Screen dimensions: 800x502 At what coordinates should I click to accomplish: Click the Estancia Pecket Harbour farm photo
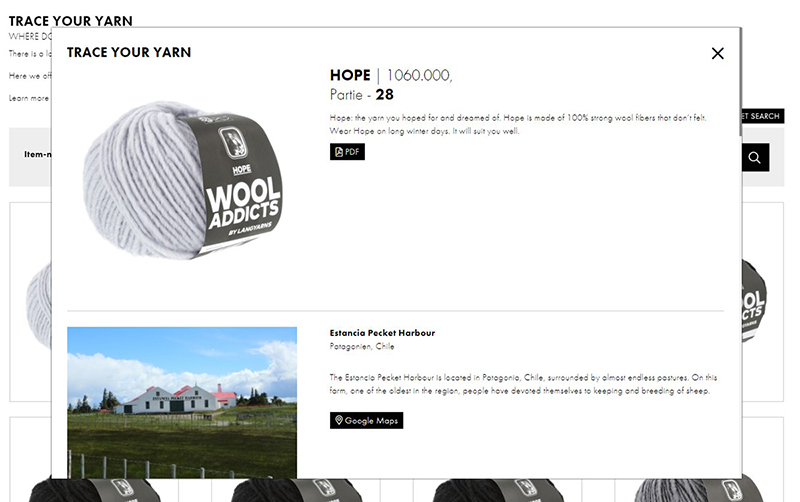[182, 403]
